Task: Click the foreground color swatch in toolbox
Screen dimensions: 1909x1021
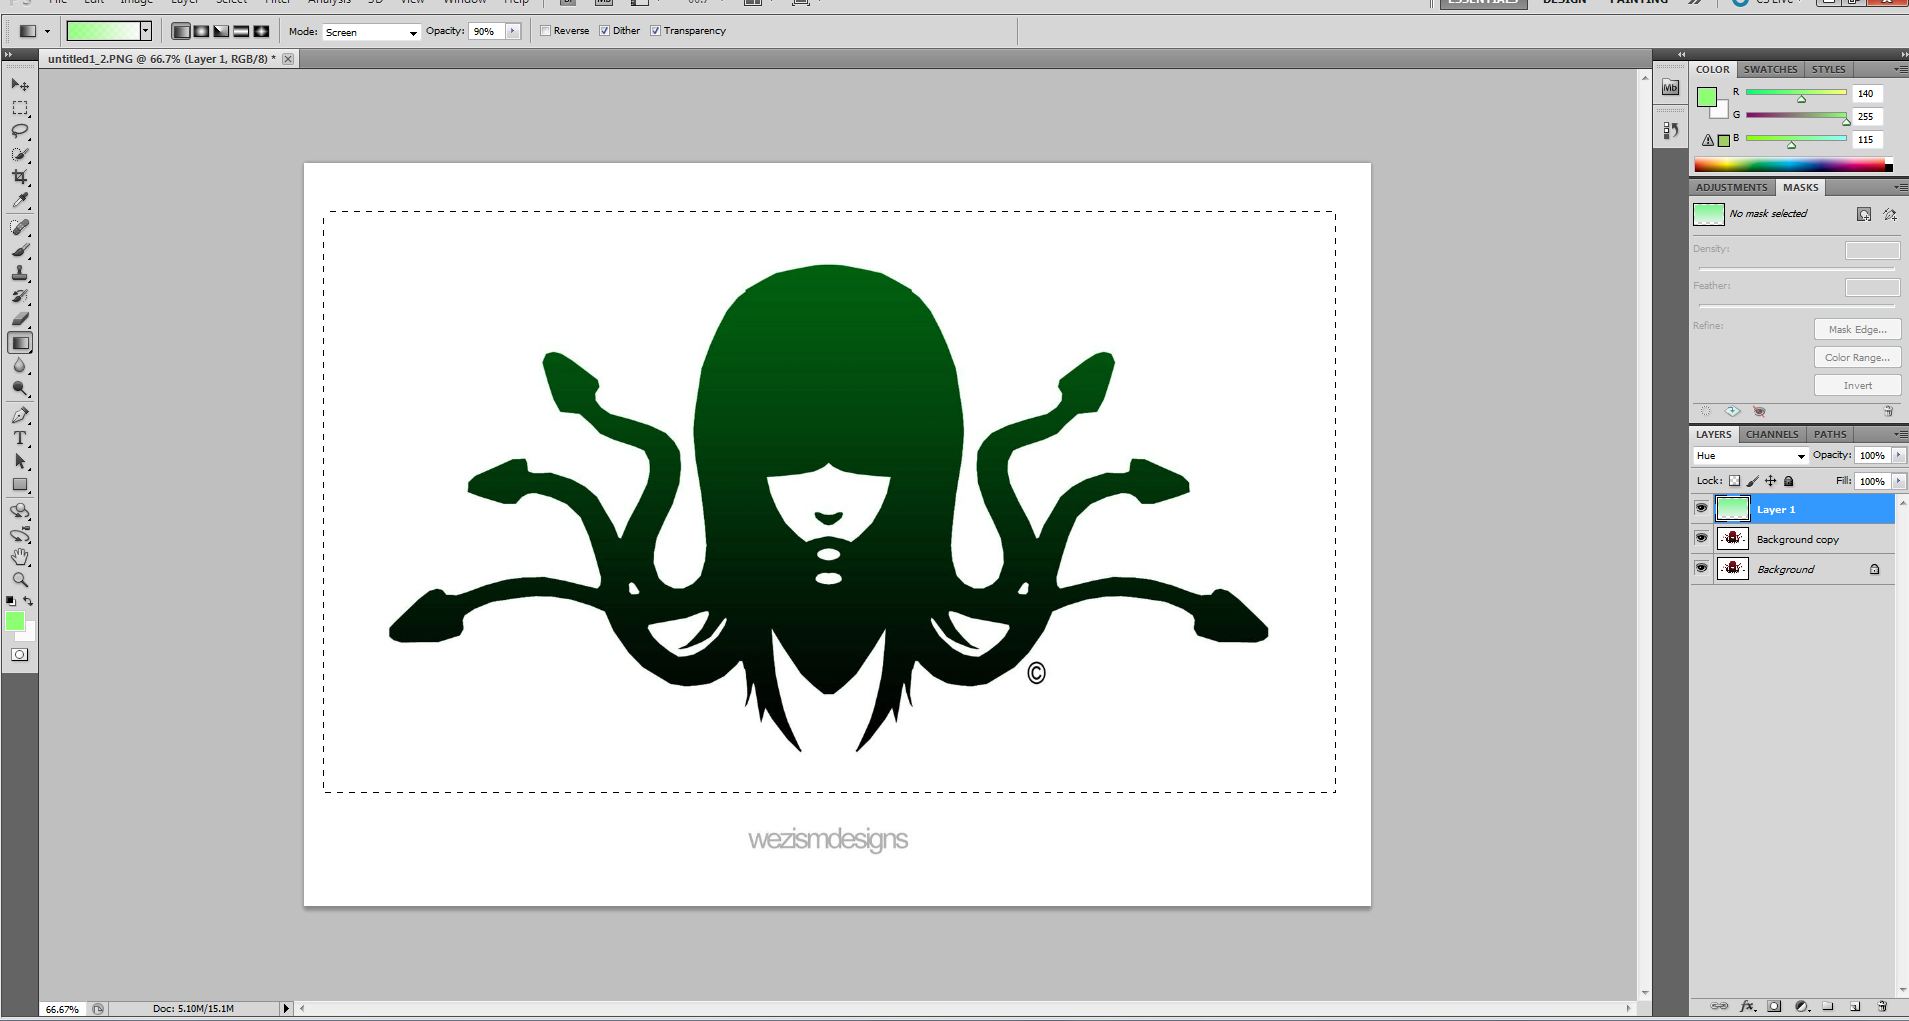Action: [14, 622]
